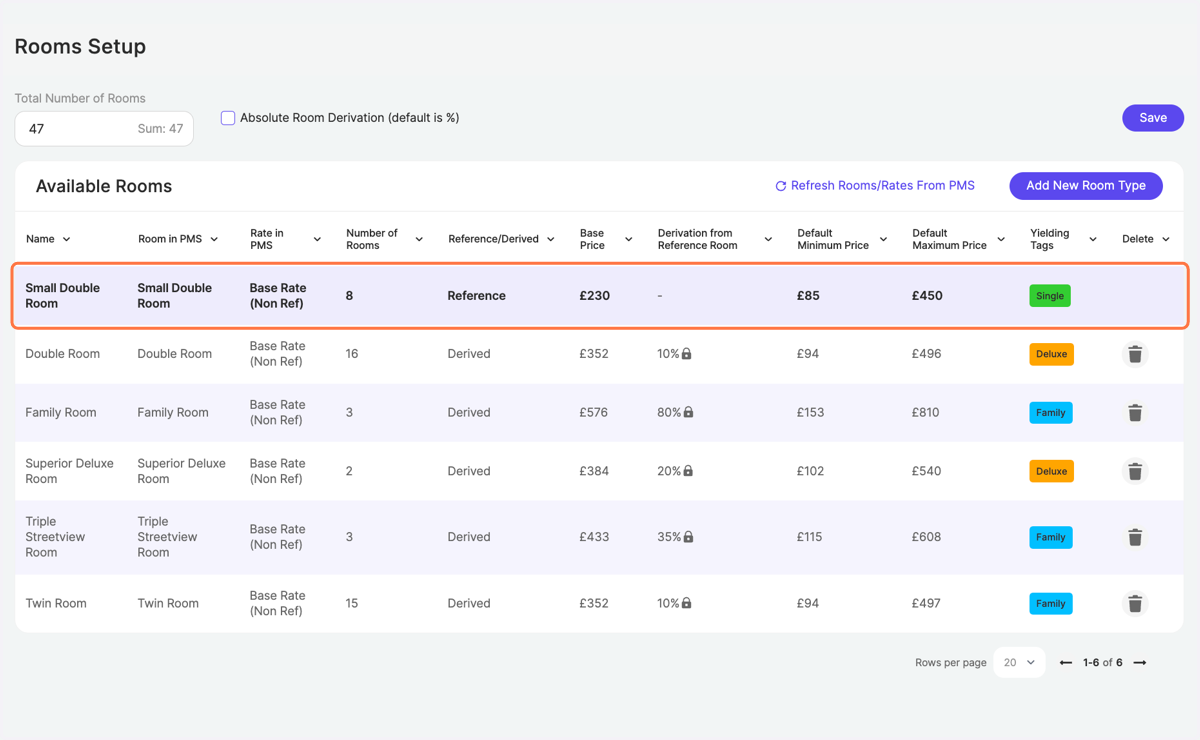Select Double Room name cell
Viewport: 1200px width, 740px height.
[63, 354]
